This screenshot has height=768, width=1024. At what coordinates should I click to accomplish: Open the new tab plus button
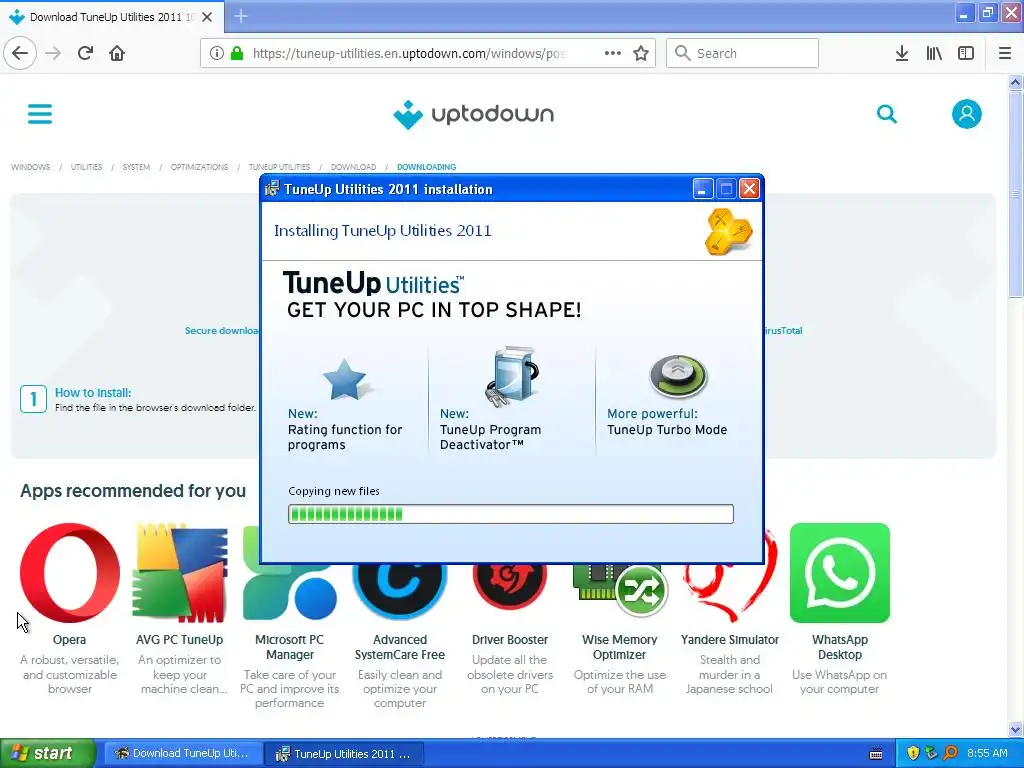tap(241, 16)
